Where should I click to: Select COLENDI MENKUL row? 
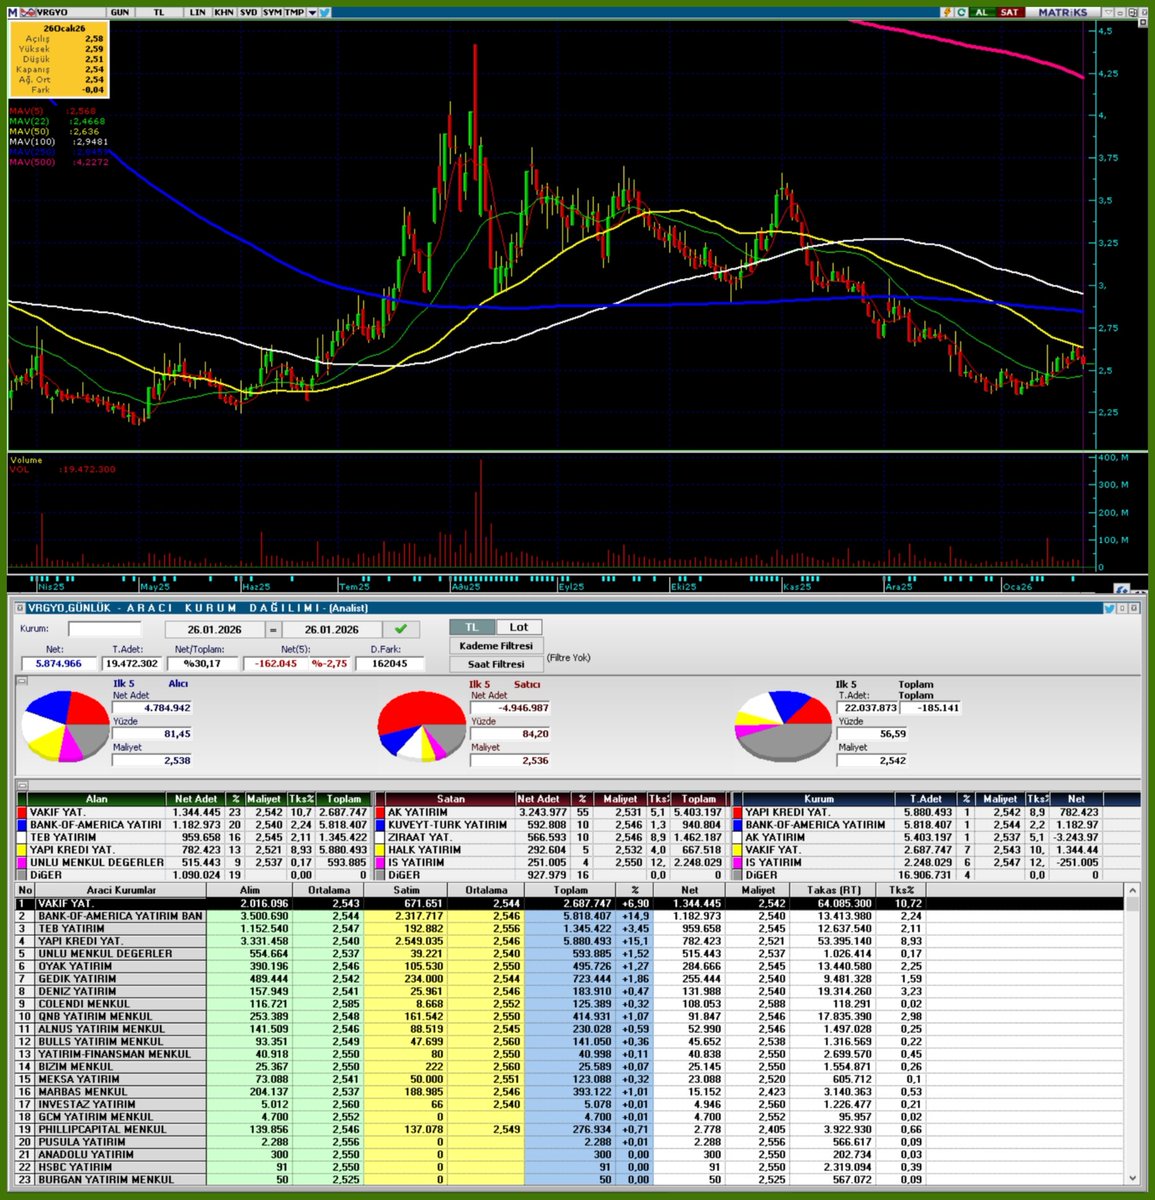[x=570, y=1004]
